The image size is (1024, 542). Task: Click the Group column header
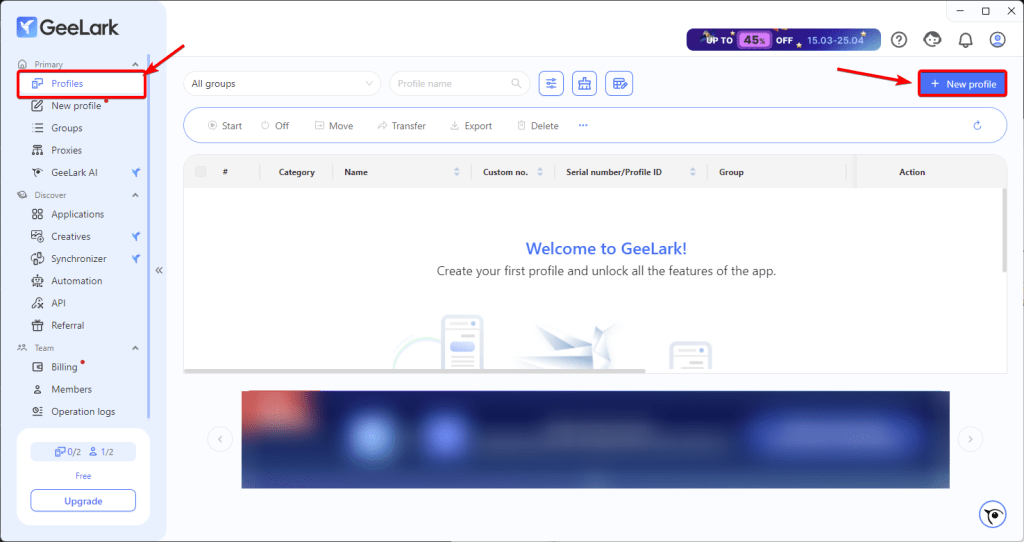click(x=731, y=172)
